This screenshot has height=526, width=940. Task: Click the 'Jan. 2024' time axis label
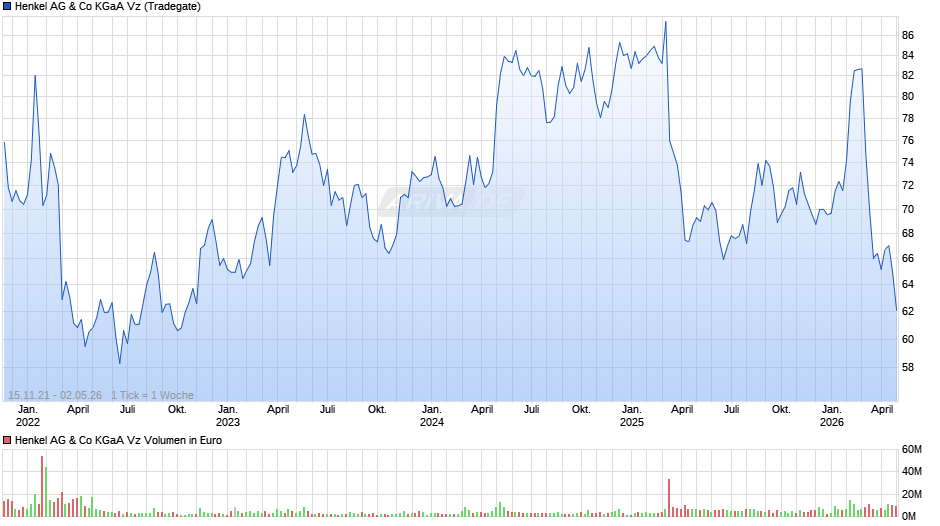click(432, 416)
